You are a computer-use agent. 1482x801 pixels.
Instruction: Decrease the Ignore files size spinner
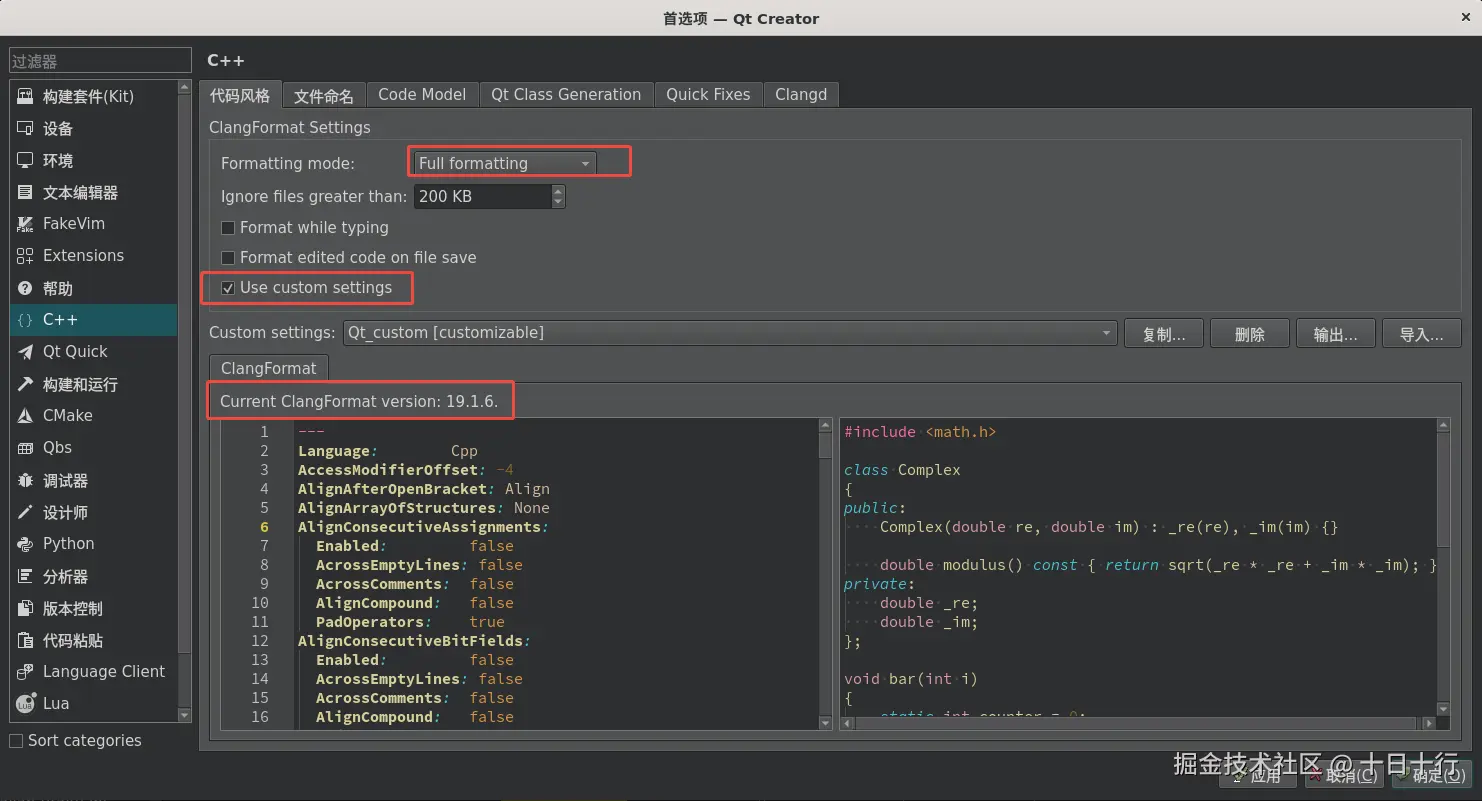click(558, 202)
